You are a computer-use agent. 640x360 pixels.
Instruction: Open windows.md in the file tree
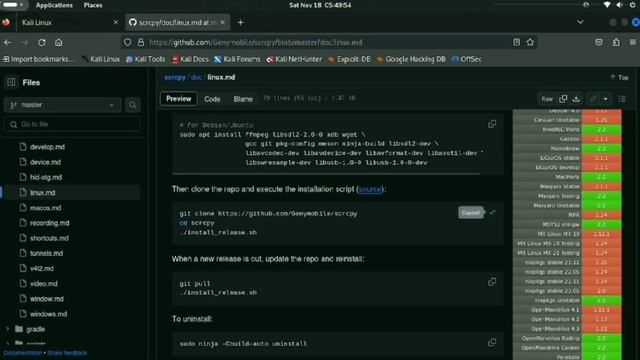tap(48, 314)
